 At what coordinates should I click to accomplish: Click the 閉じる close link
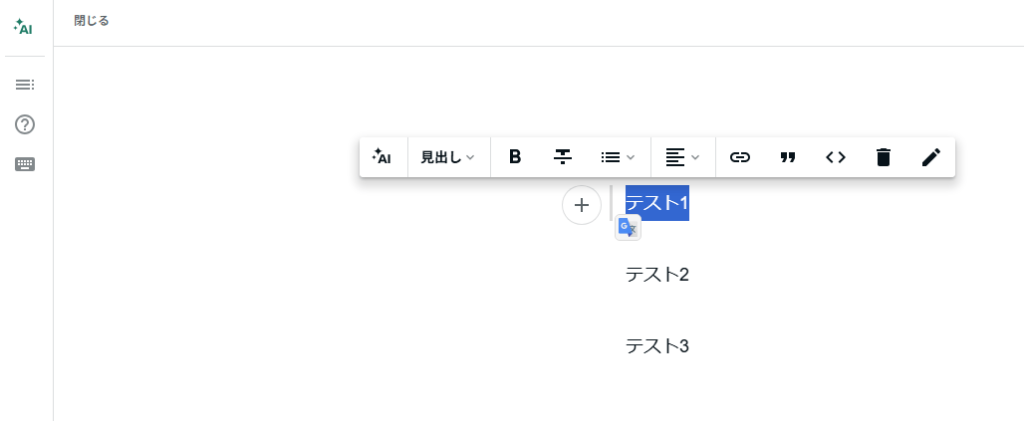tap(92, 21)
